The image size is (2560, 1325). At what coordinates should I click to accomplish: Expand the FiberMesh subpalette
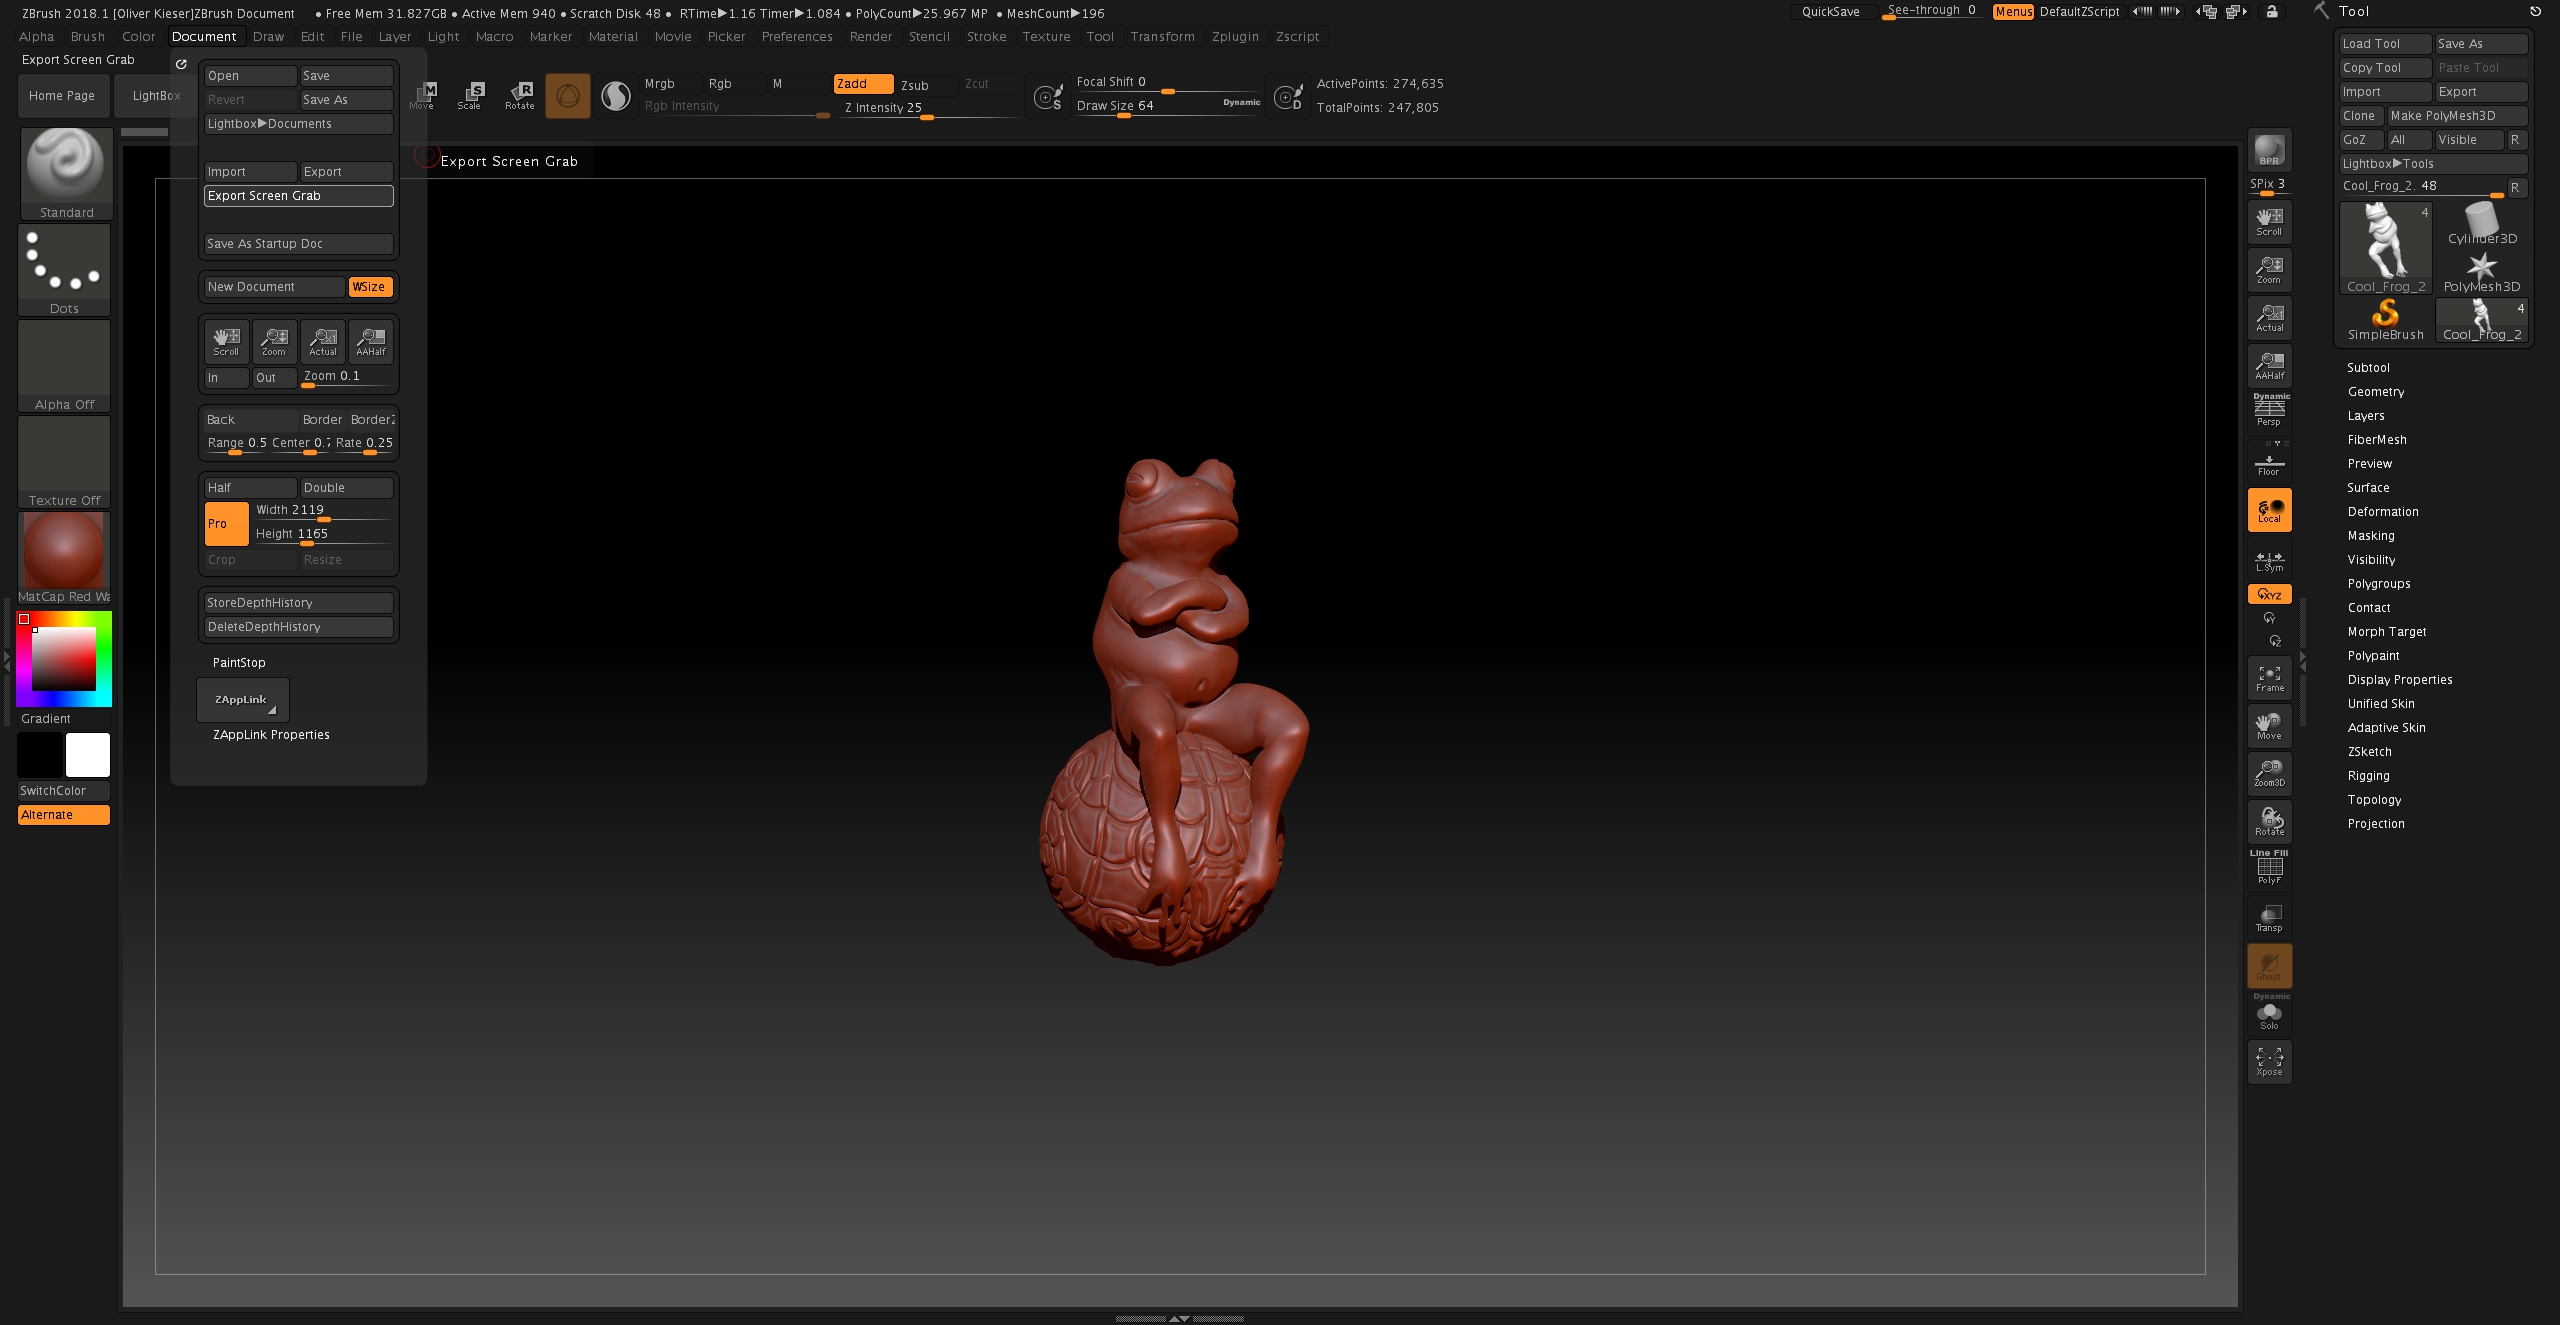pos(2377,440)
